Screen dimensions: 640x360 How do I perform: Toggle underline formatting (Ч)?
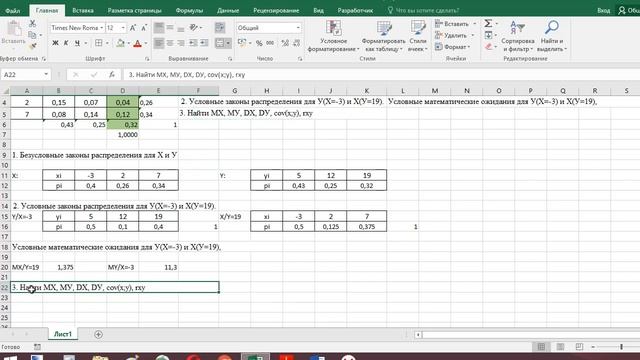(x=77, y=43)
